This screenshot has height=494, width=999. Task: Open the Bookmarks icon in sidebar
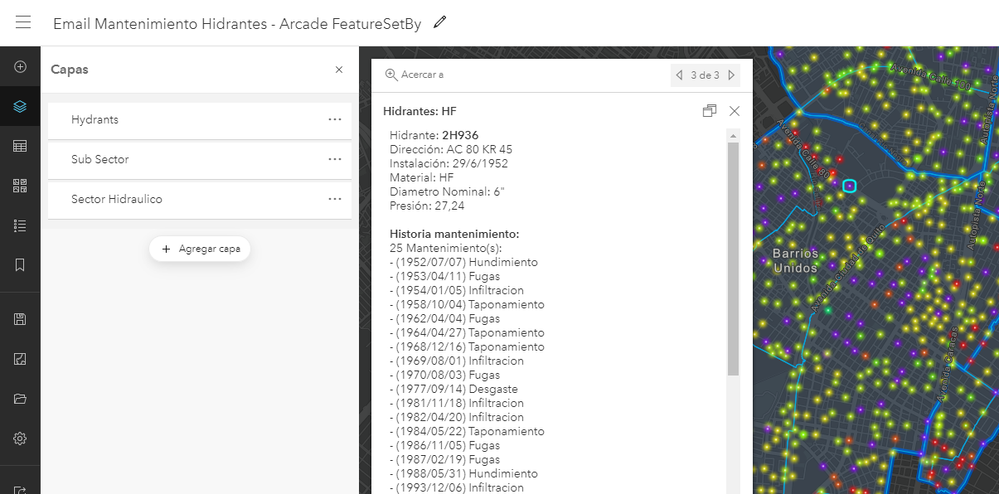(x=20, y=265)
